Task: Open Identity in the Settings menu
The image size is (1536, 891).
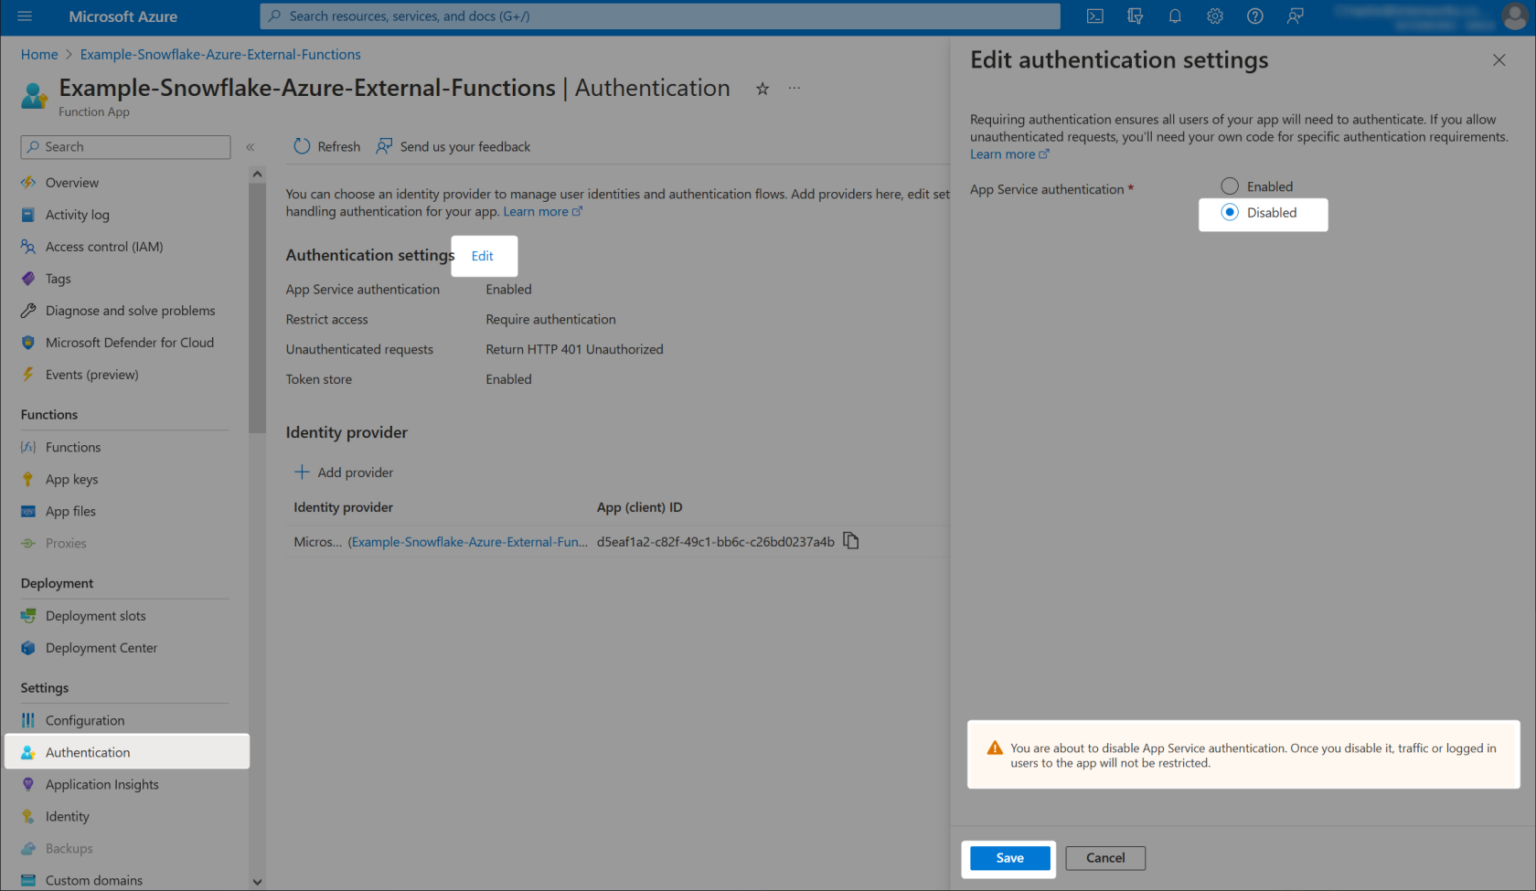Action: (67, 816)
